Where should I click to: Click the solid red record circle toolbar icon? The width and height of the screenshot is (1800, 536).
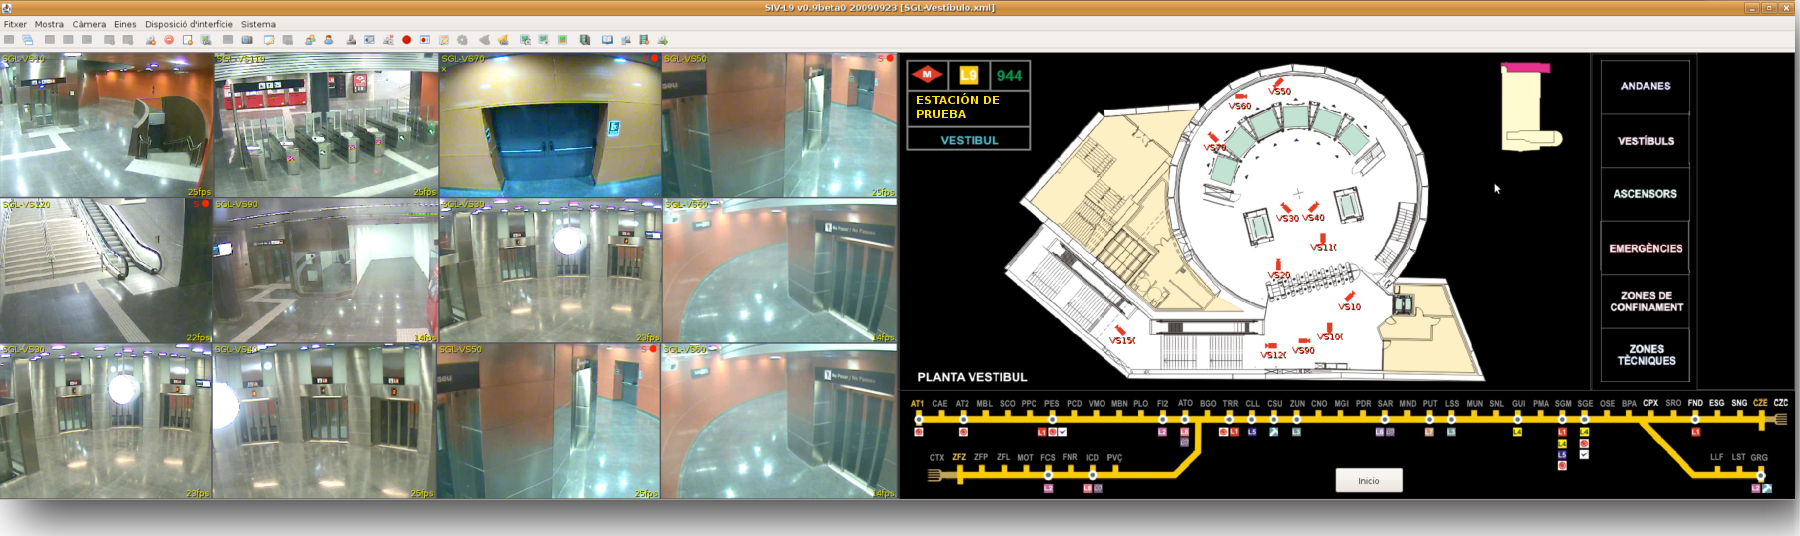[x=407, y=40]
